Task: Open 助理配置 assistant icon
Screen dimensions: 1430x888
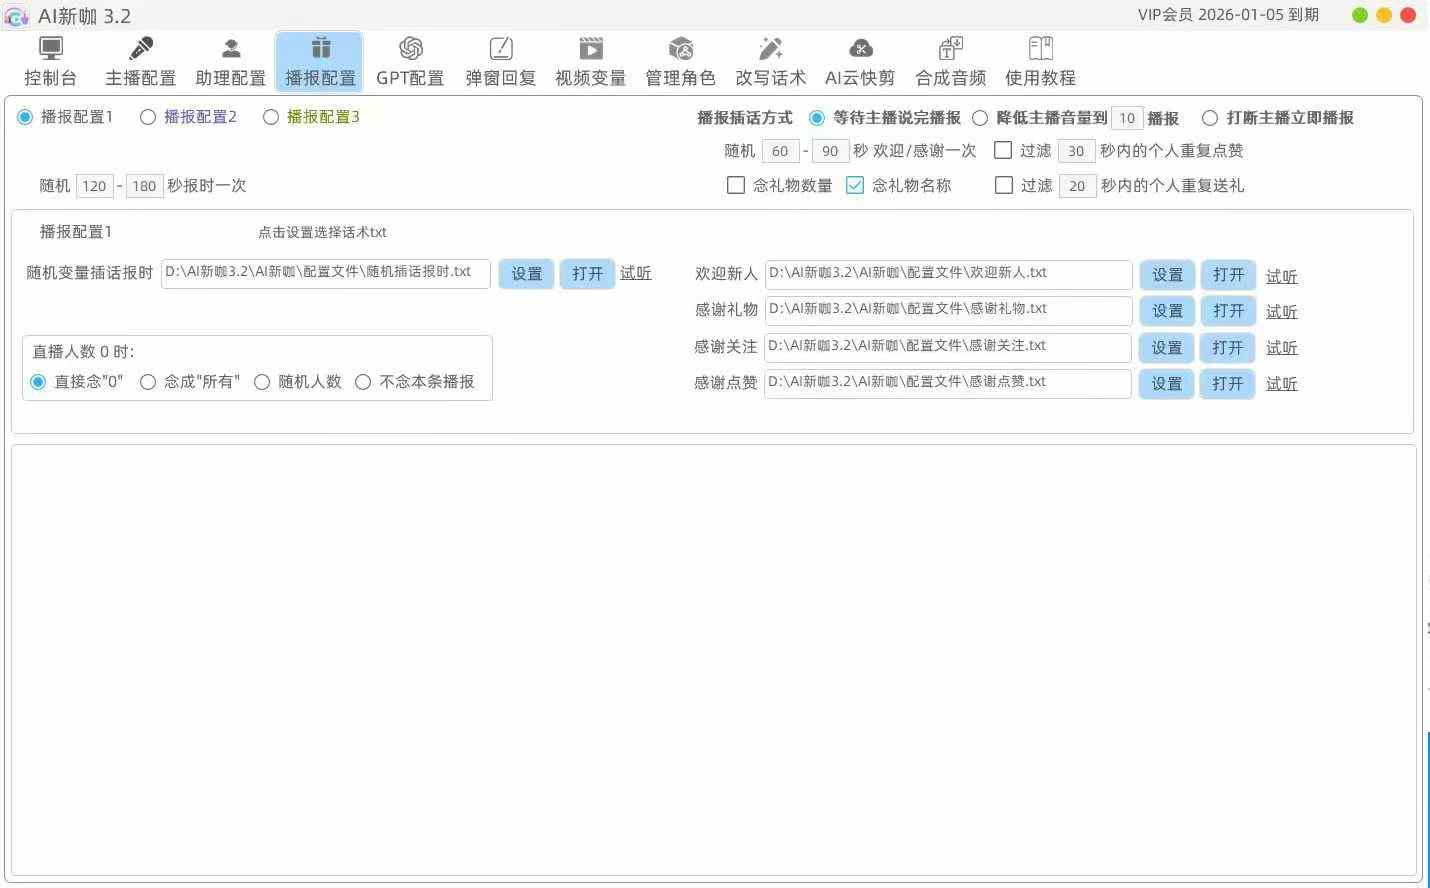Action: point(231,49)
